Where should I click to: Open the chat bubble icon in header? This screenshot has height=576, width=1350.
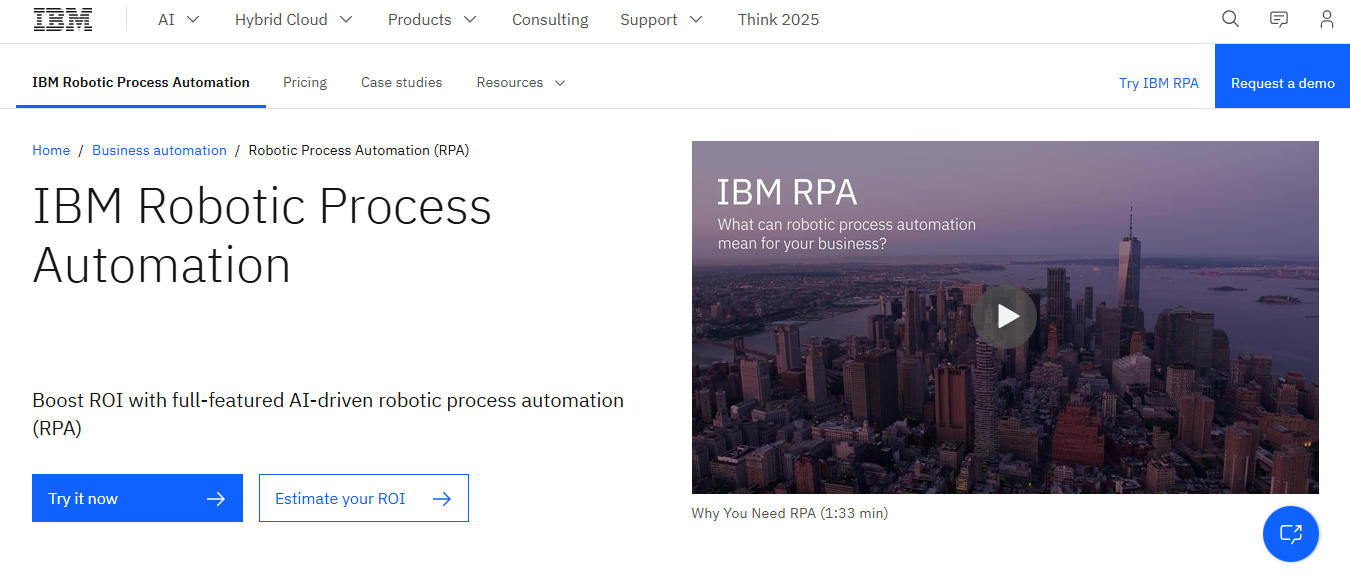[1278, 19]
